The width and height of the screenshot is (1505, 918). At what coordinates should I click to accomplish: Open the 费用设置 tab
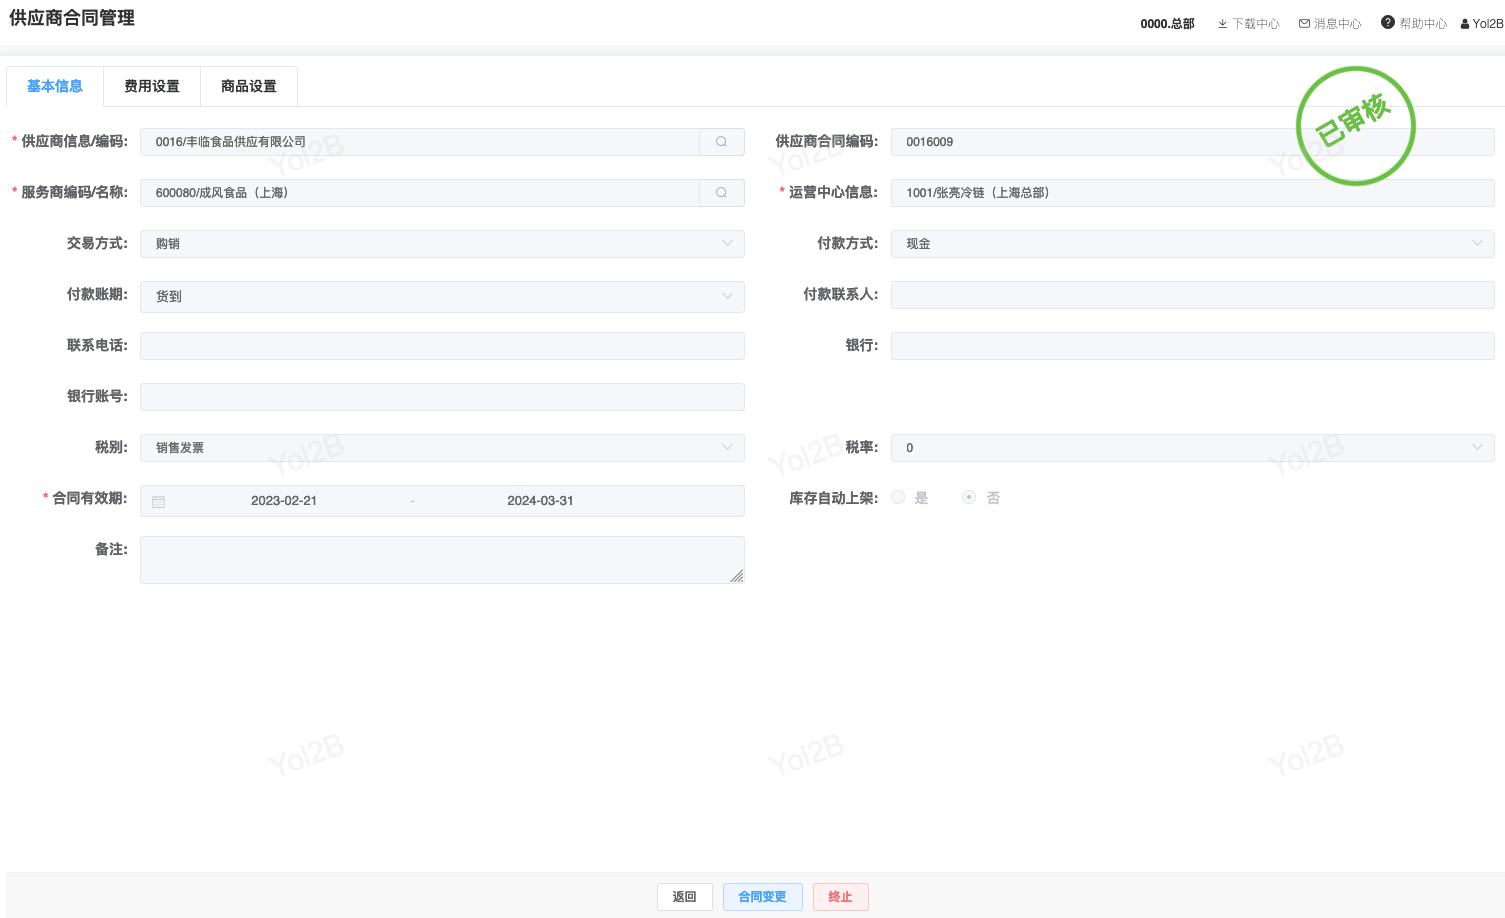[x=152, y=87]
